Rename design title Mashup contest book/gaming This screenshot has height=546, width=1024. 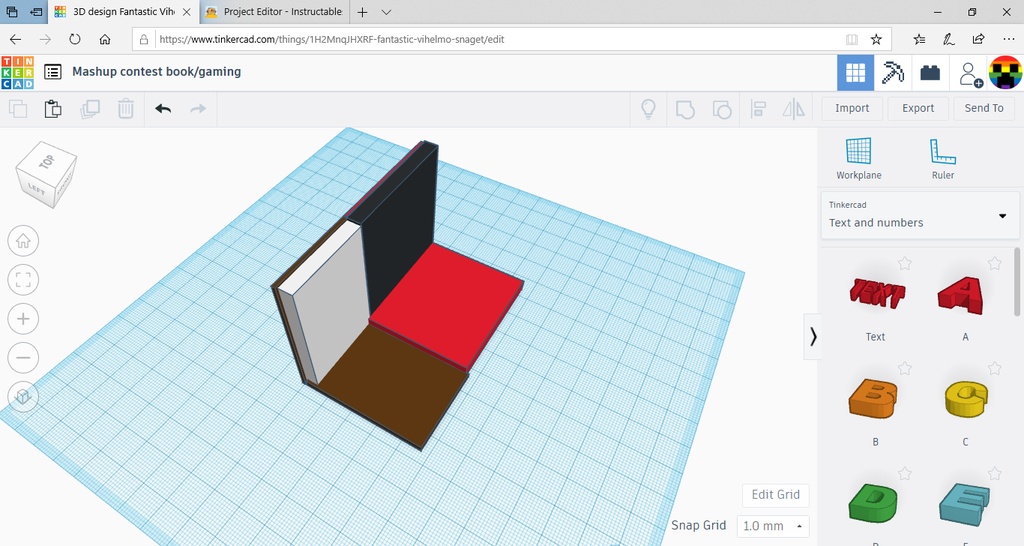coord(157,72)
